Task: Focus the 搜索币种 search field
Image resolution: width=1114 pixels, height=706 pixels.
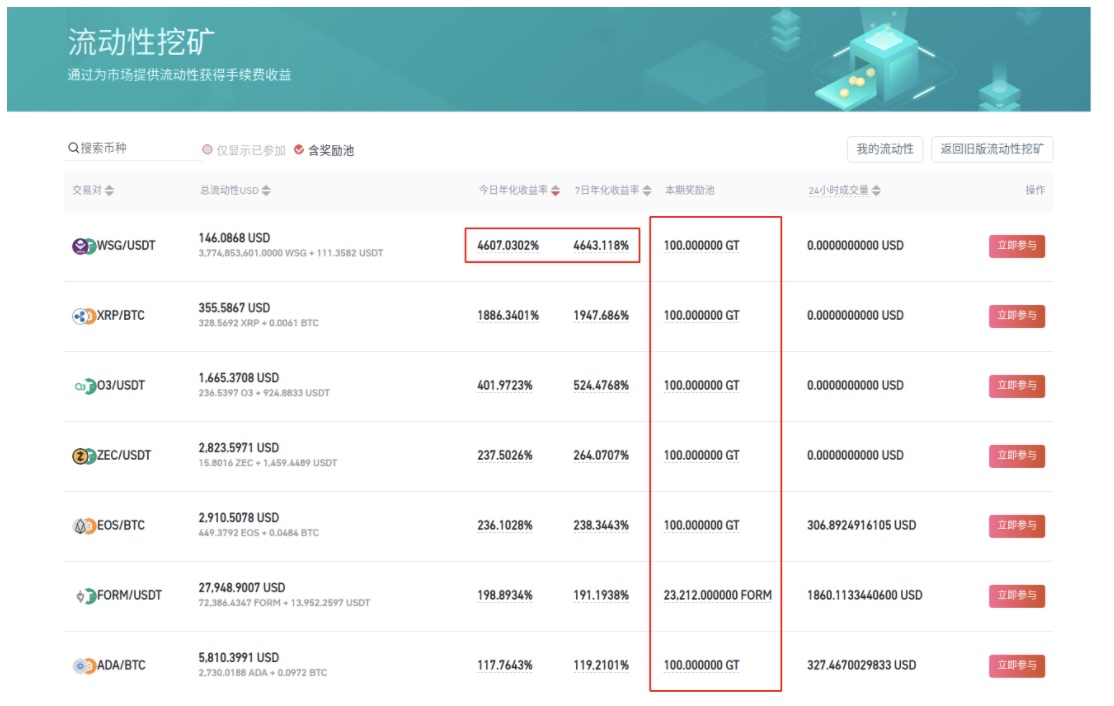Action: tap(135, 148)
